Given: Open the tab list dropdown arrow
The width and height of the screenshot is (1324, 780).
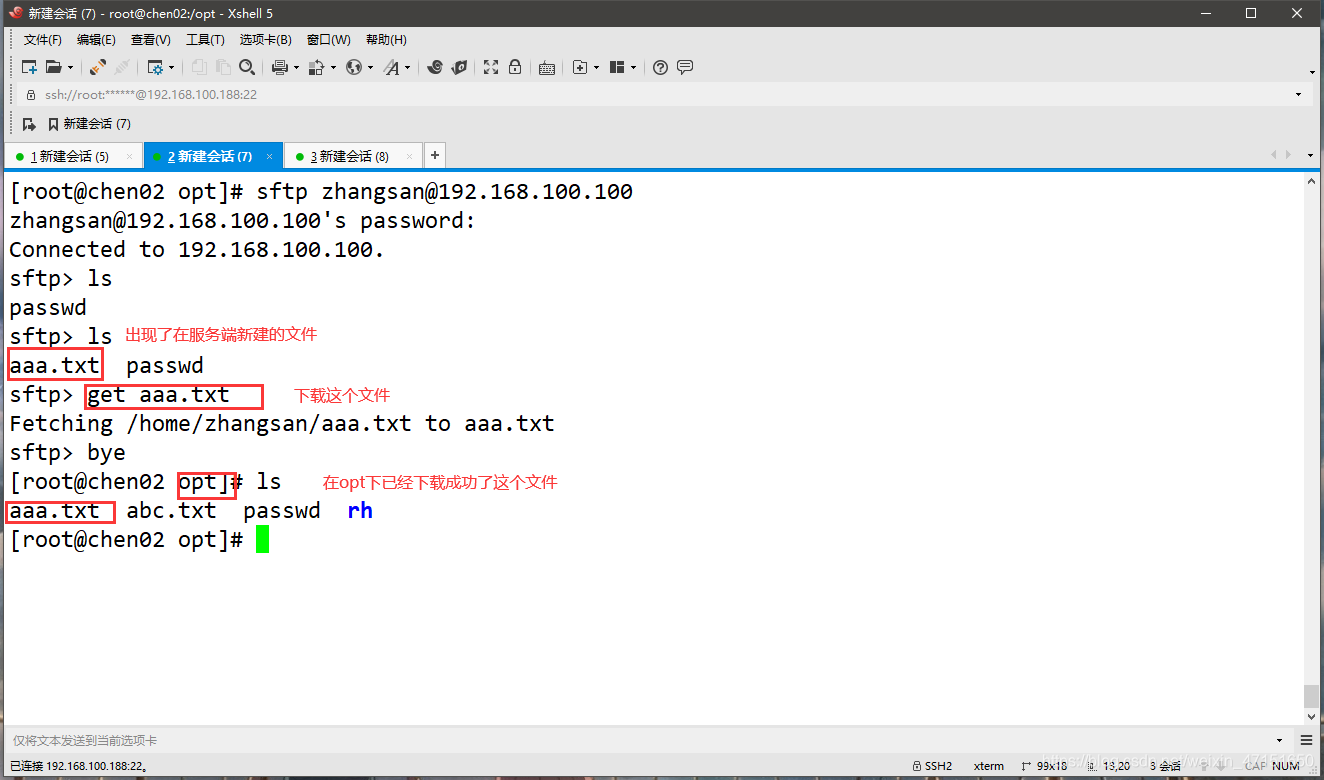Looking at the screenshot, I should click(x=1311, y=156).
